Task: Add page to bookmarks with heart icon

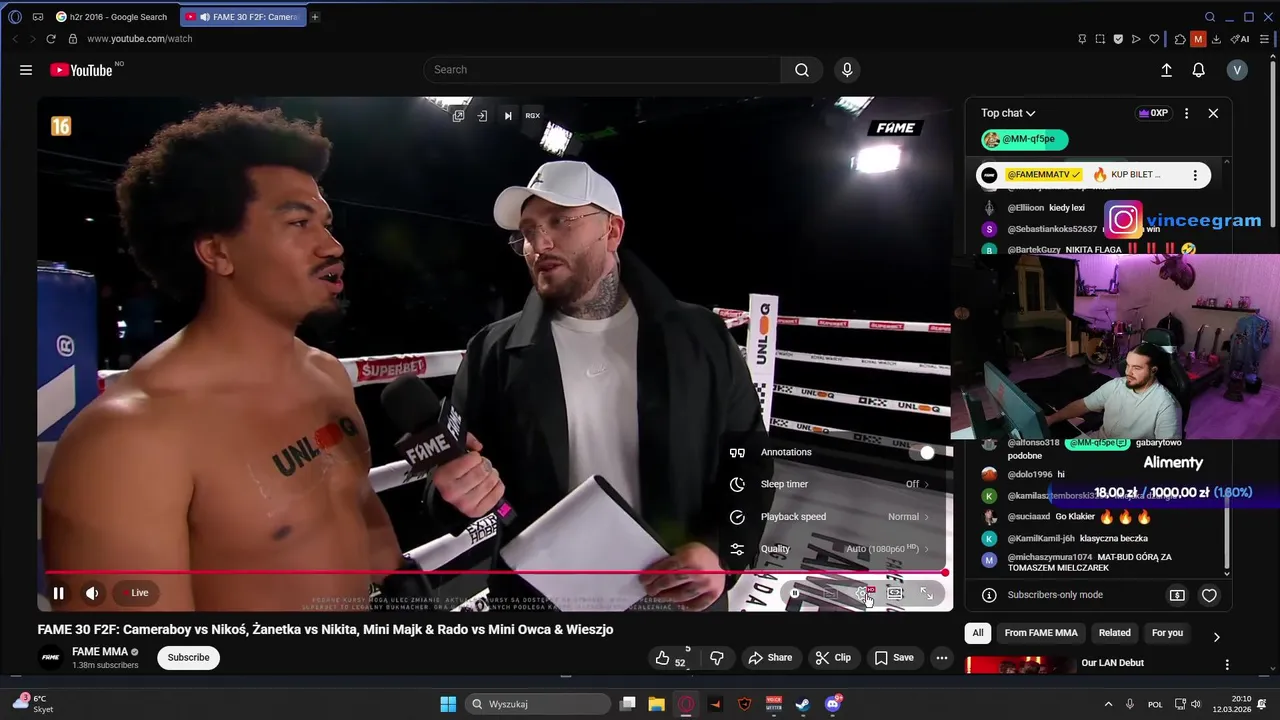Action: tap(1154, 39)
